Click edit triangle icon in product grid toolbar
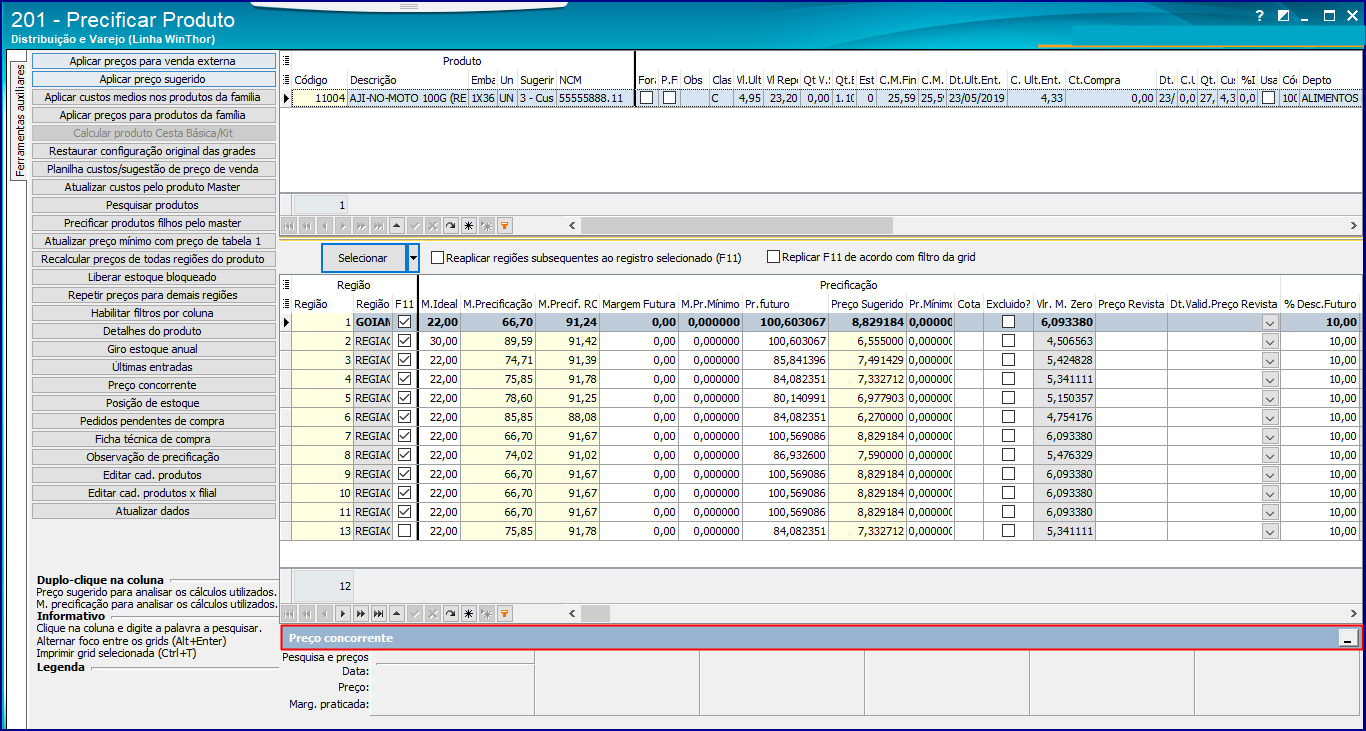This screenshot has height=731, width=1366. point(397,226)
